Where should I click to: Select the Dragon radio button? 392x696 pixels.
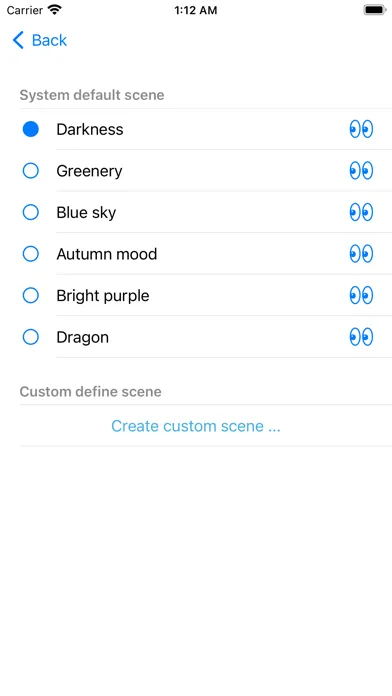pyautogui.click(x=31, y=337)
